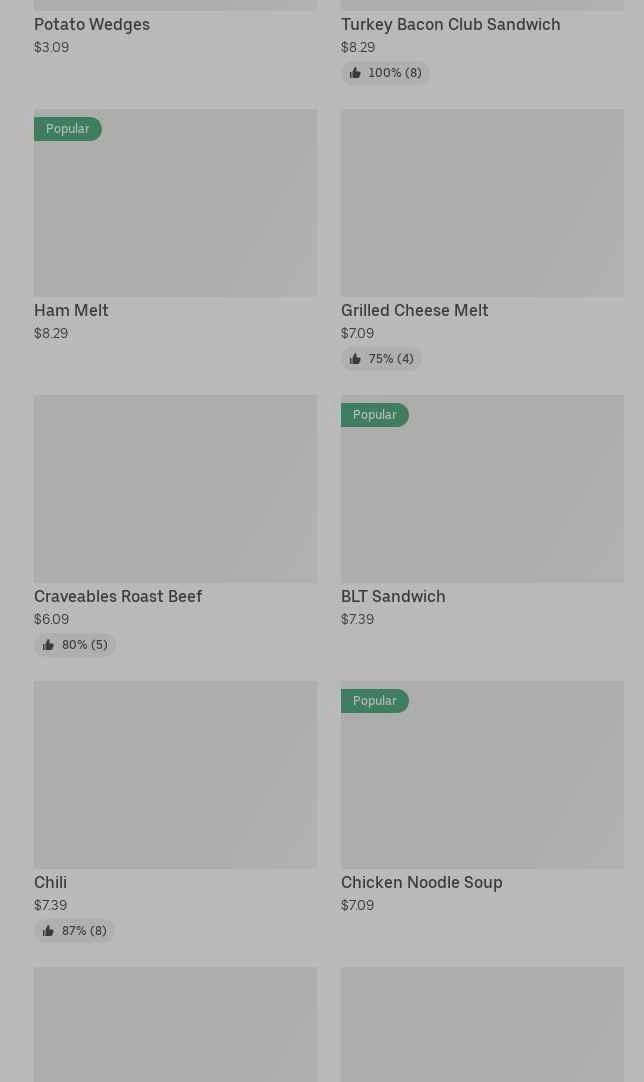This screenshot has height=1082, width=644.
Task: Choose the BLT Sandwich title link
Action: click(393, 596)
